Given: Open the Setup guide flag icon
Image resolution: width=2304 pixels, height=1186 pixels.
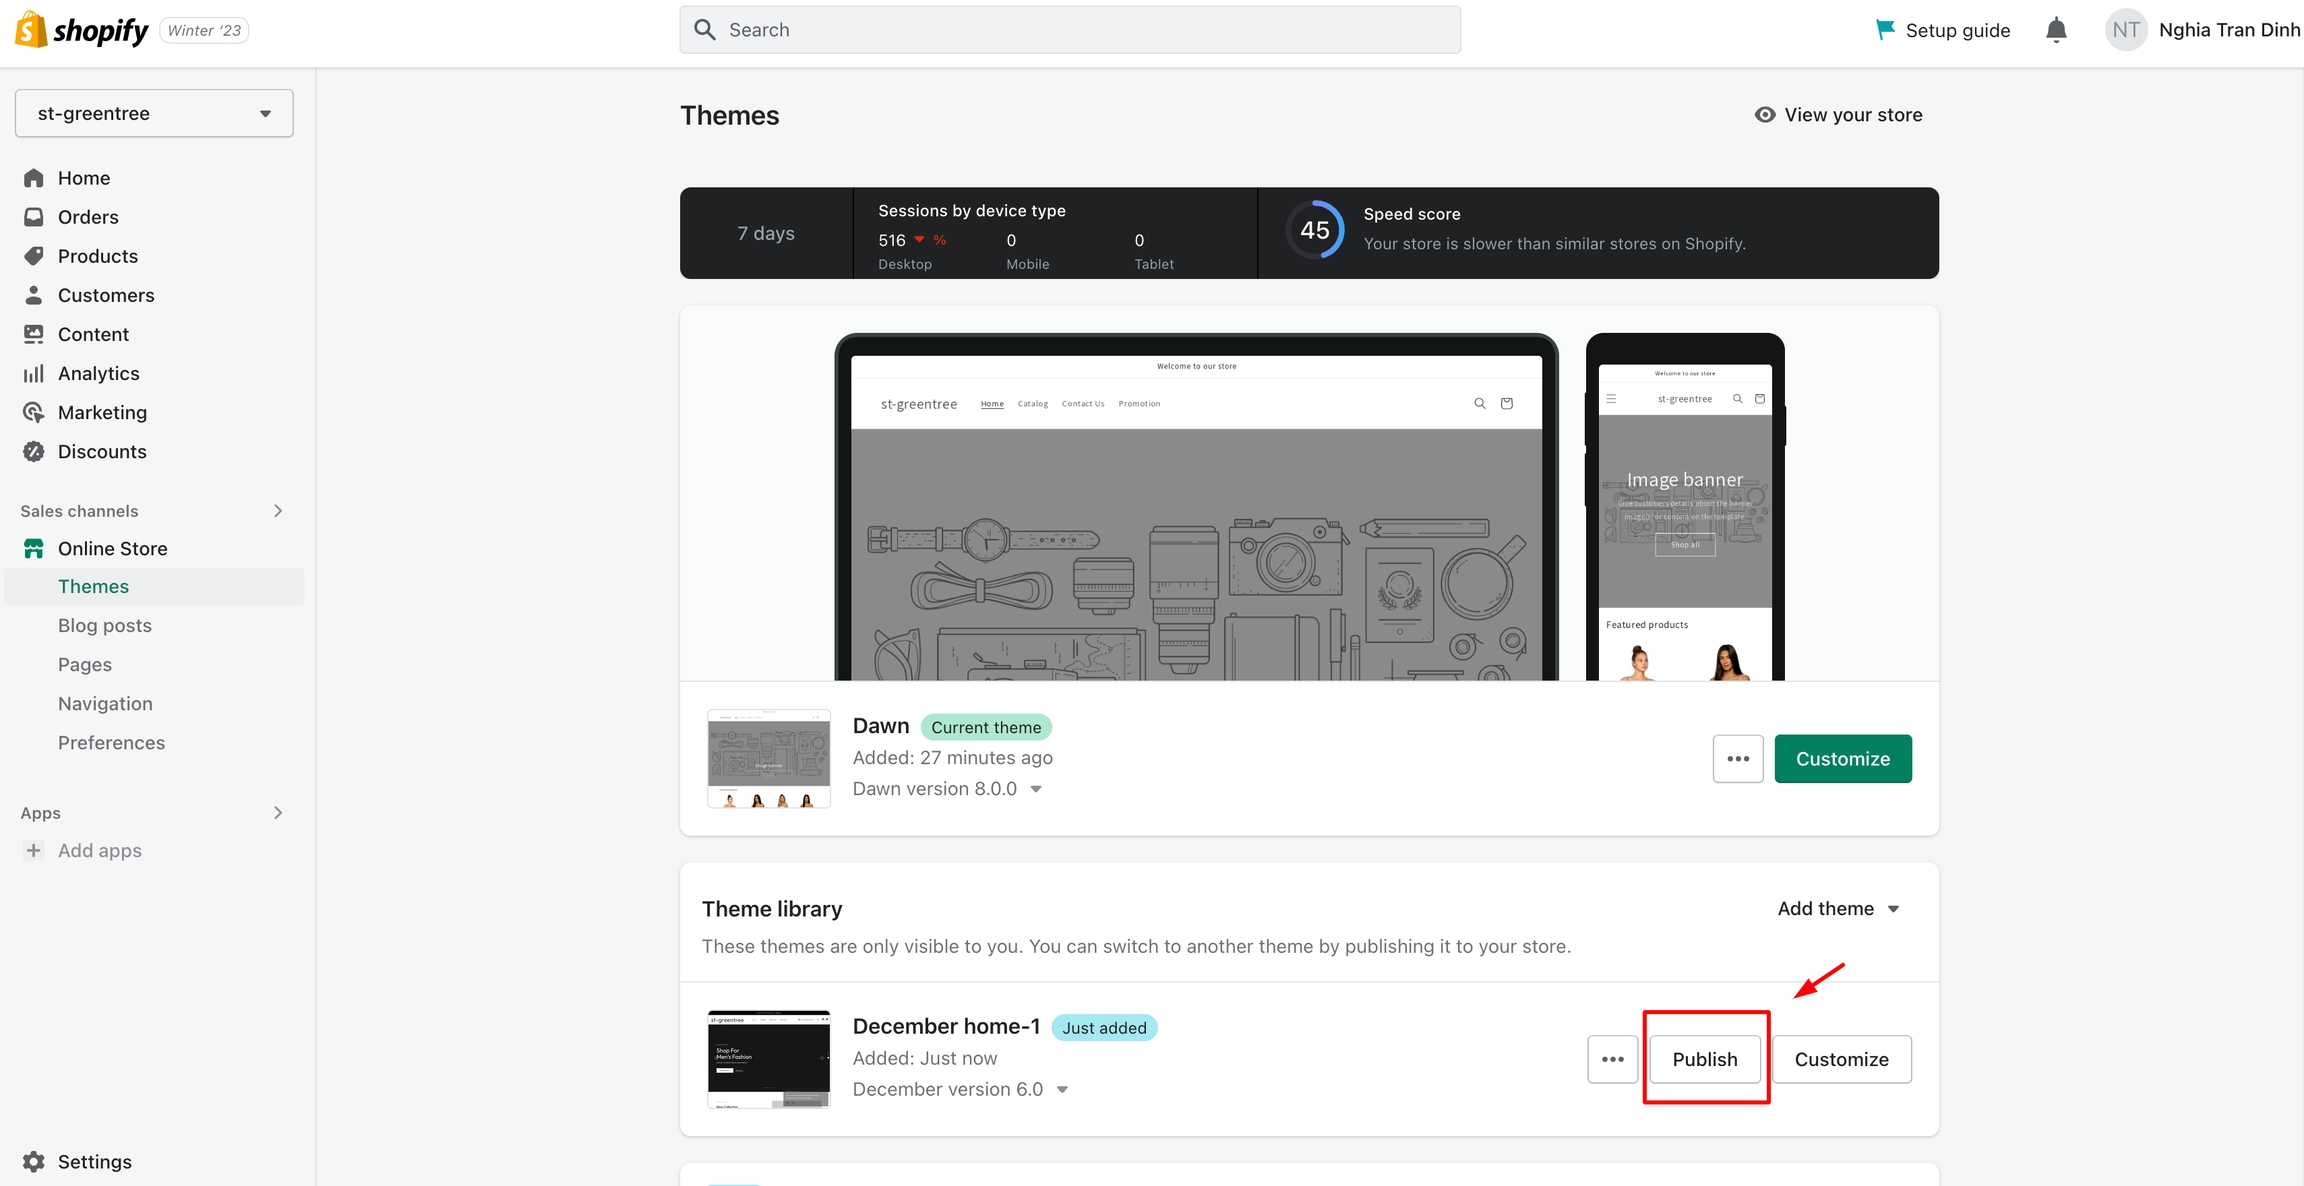Looking at the screenshot, I should pos(1885,30).
